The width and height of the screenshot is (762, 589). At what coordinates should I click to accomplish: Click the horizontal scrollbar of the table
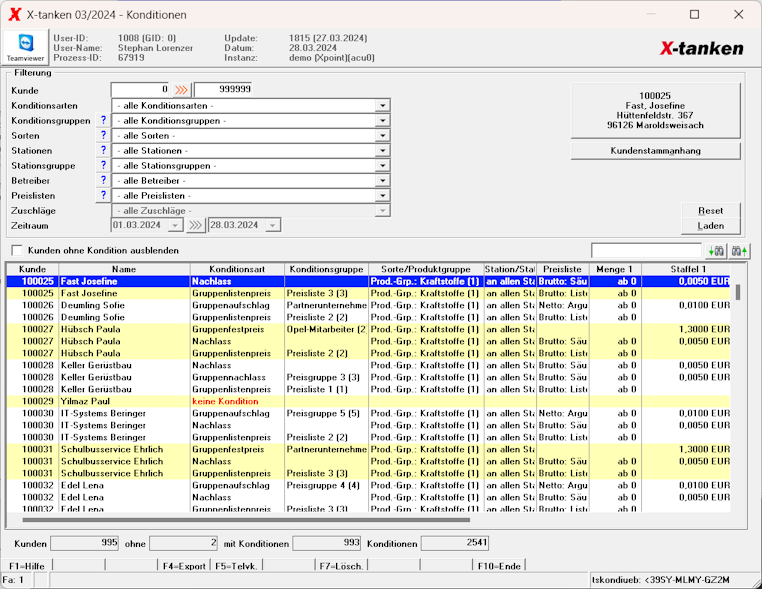(246, 520)
